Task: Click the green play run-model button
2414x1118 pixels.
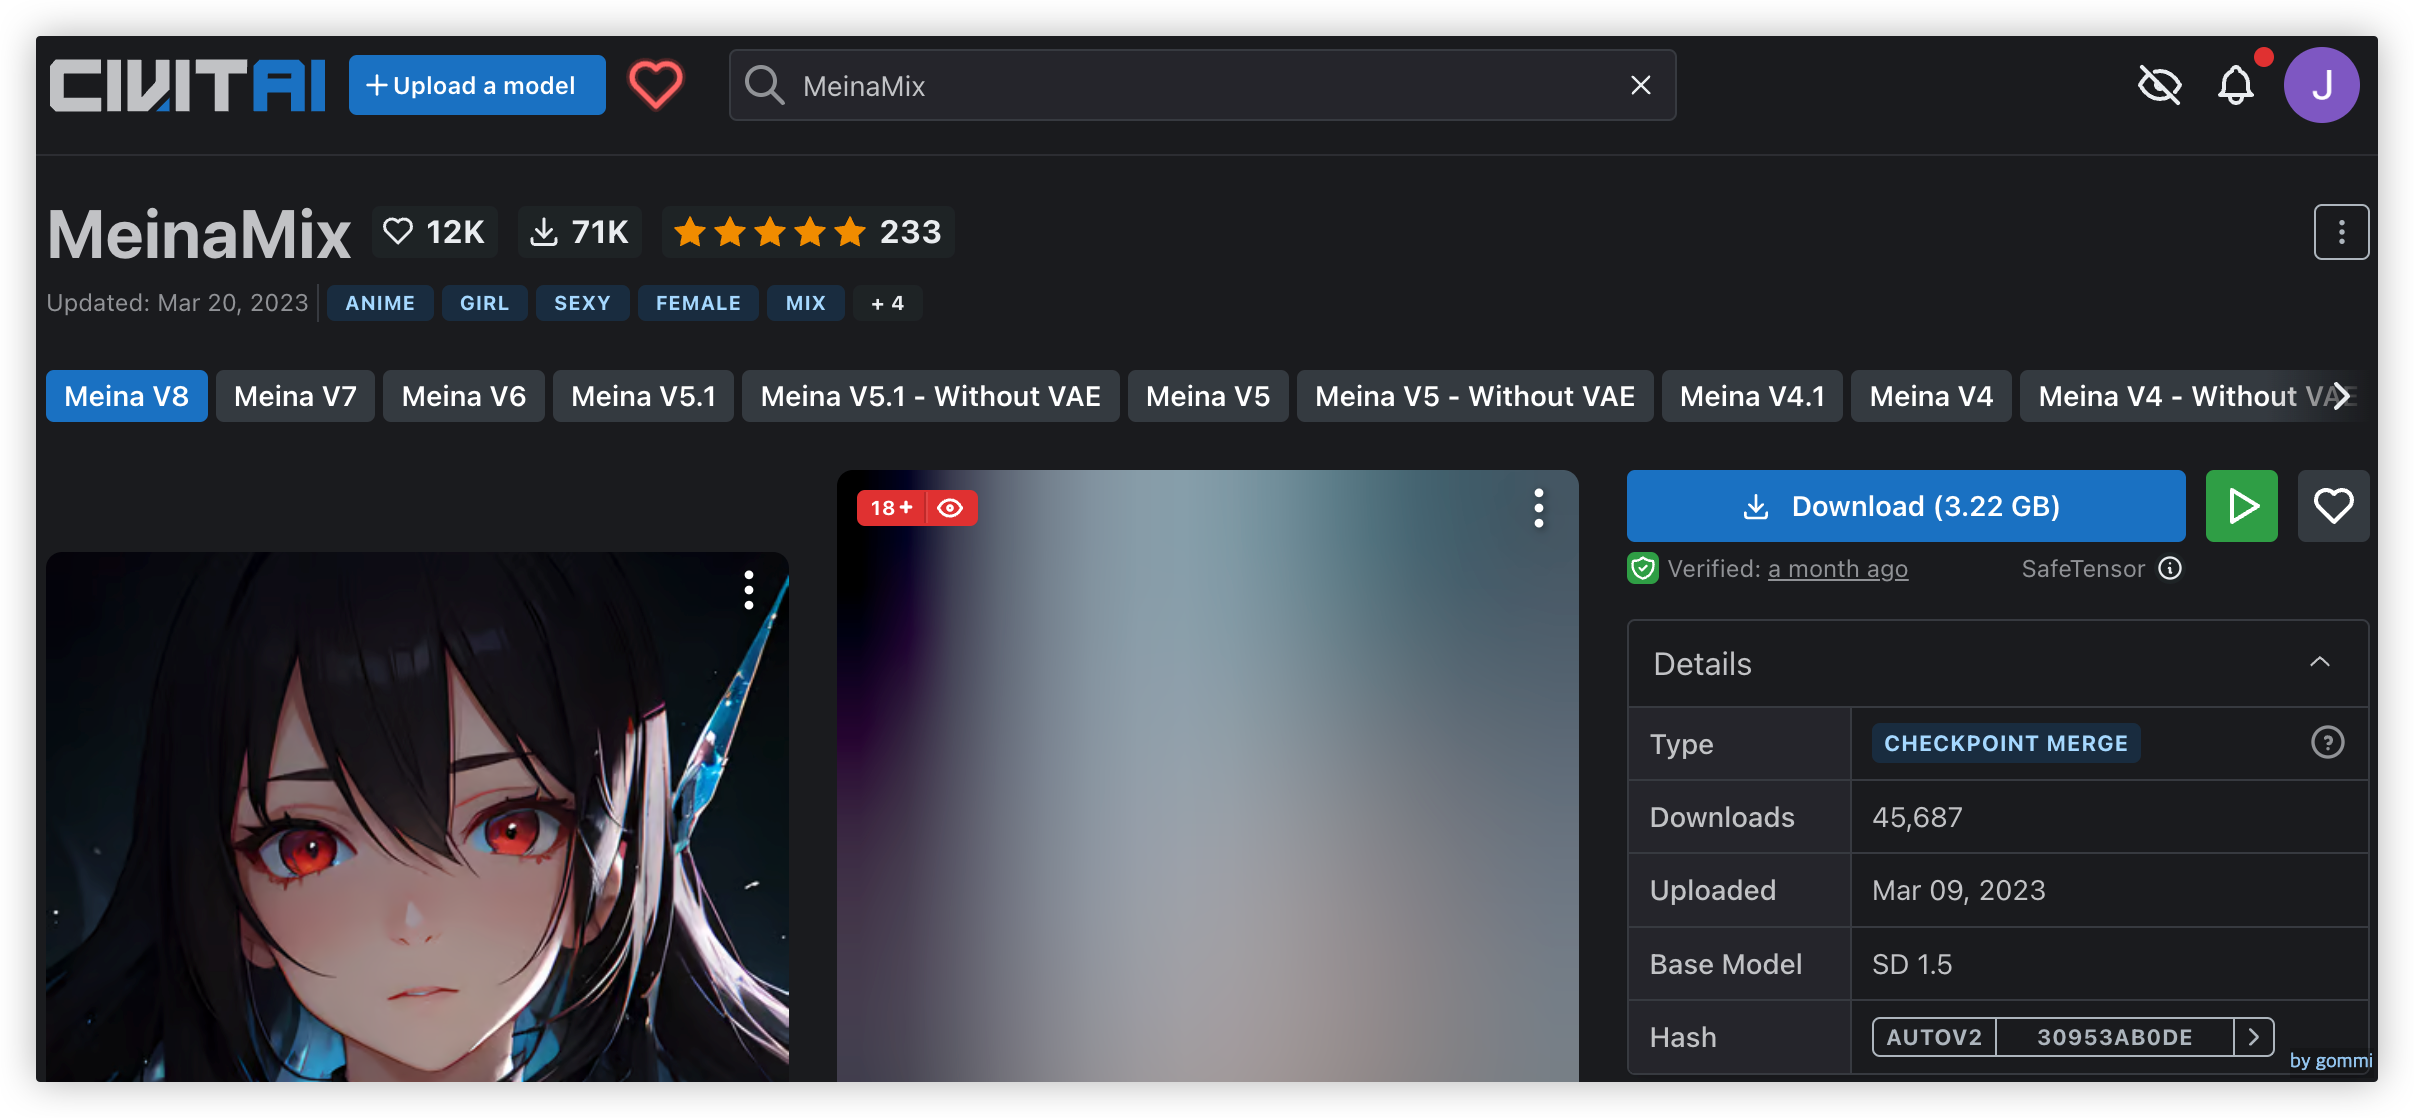Action: pos(2241,506)
